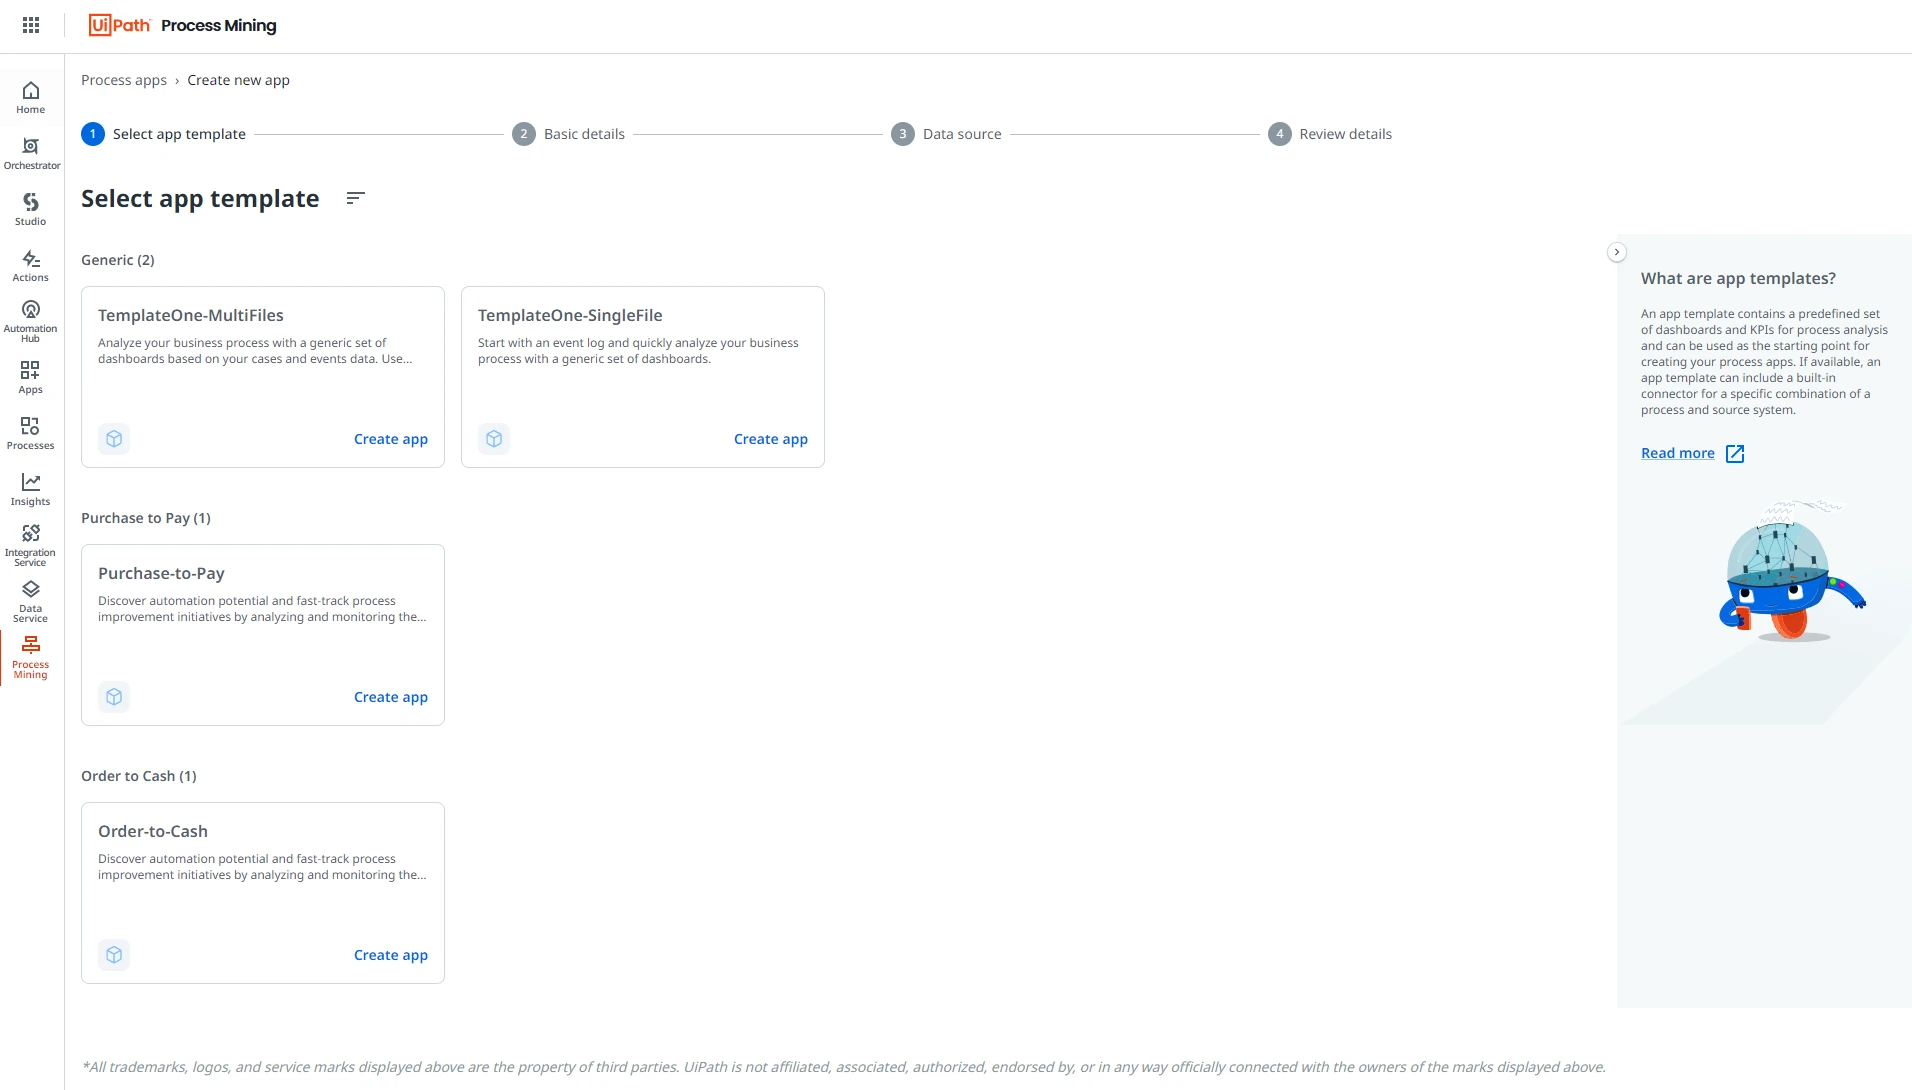This screenshot has width=1912, height=1090.
Task: Click Create new app breadcrumb
Action: point(238,80)
